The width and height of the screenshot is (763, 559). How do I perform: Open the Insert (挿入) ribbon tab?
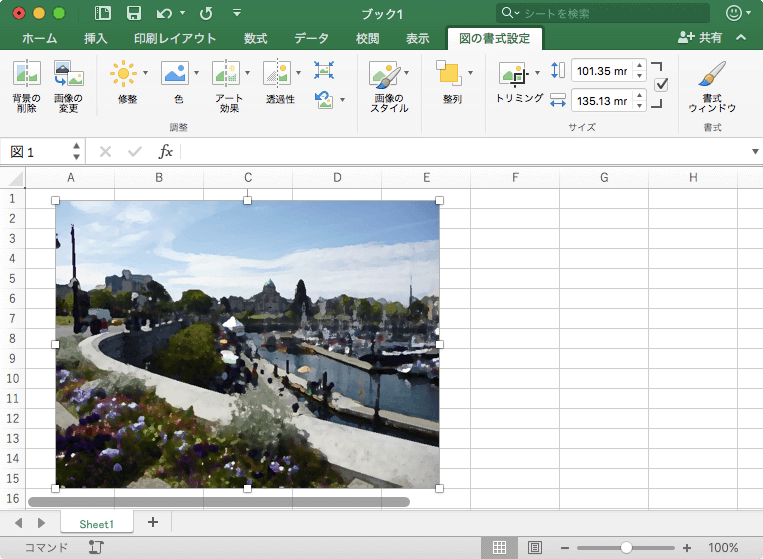tap(96, 39)
